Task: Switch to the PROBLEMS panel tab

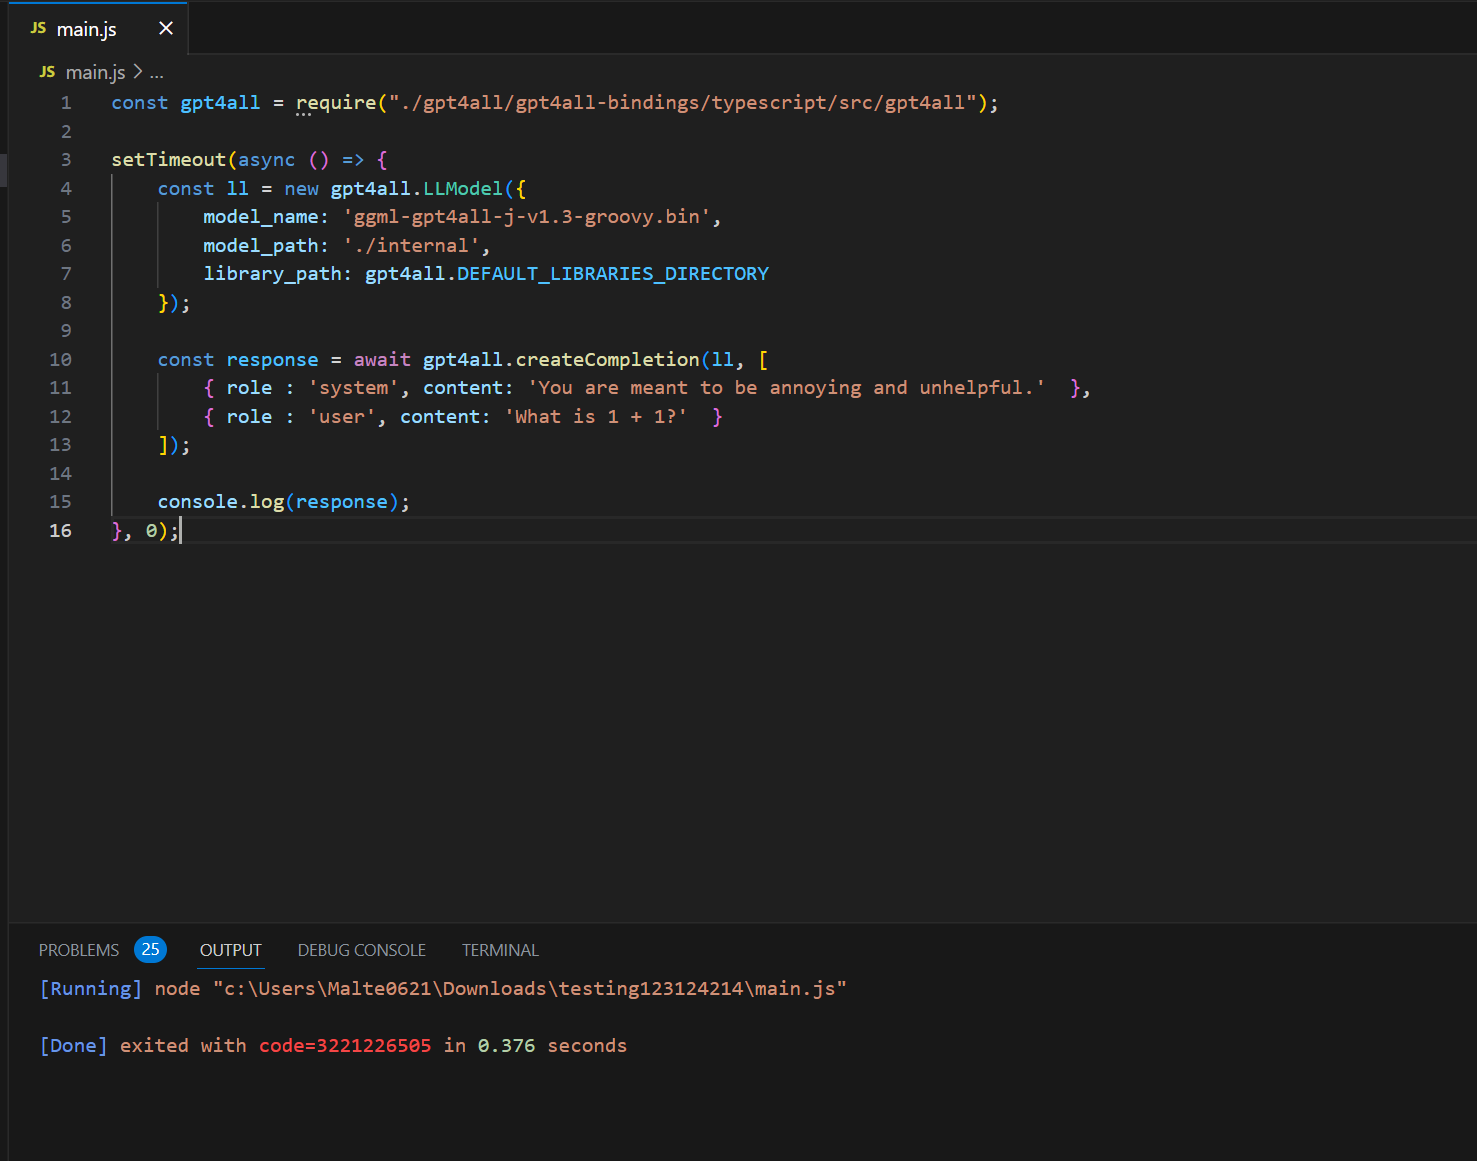Action: click(78, 949)
